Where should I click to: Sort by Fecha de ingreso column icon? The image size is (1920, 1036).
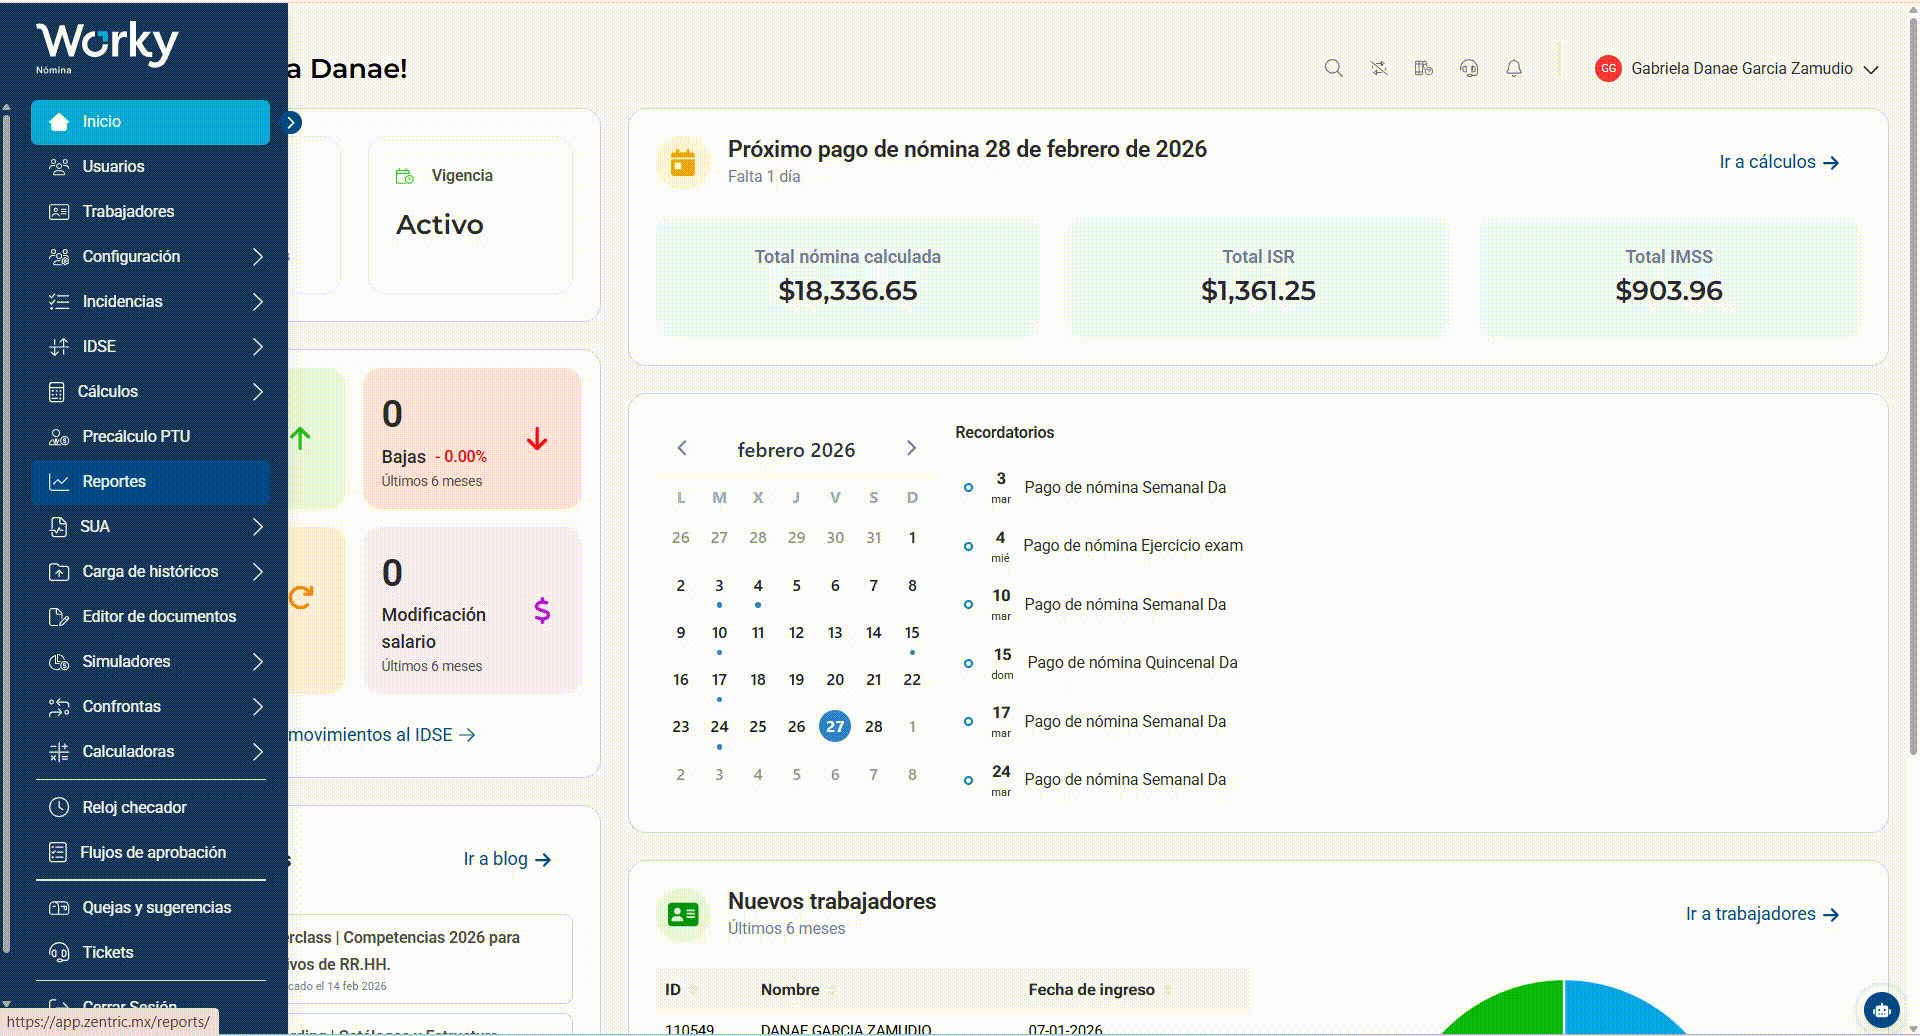(x=1167, y=990)
